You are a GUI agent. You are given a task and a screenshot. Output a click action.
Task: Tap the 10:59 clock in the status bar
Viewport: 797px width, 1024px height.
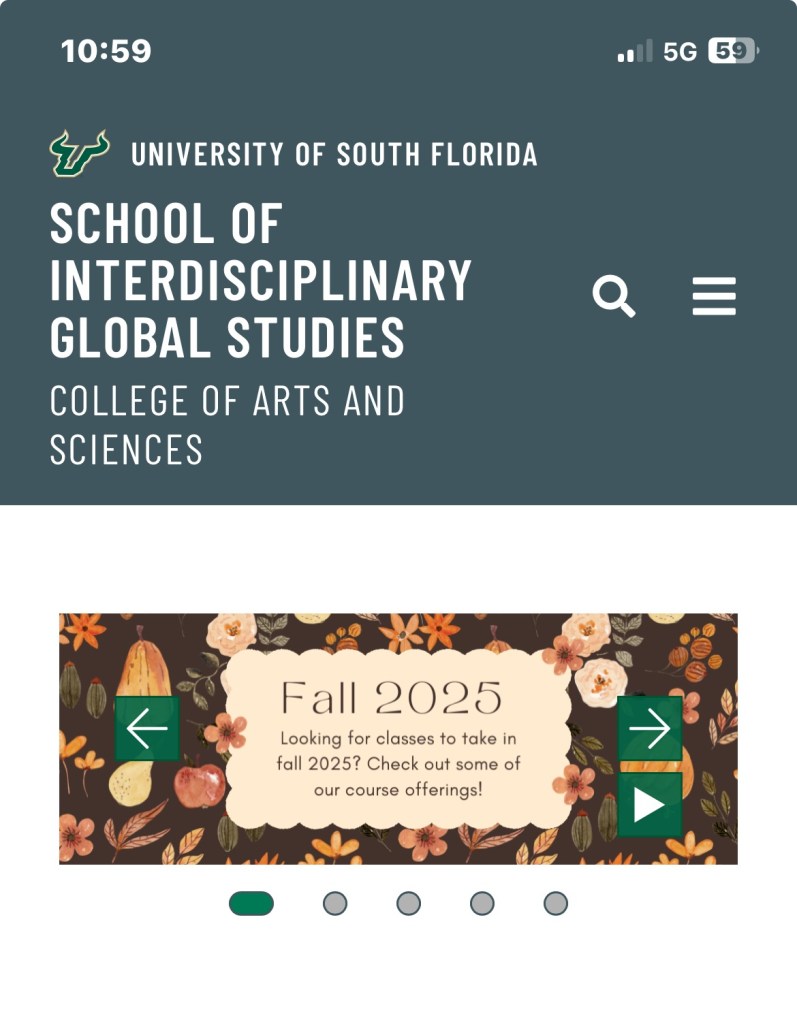pyautogui.click(x=106, y=51)
